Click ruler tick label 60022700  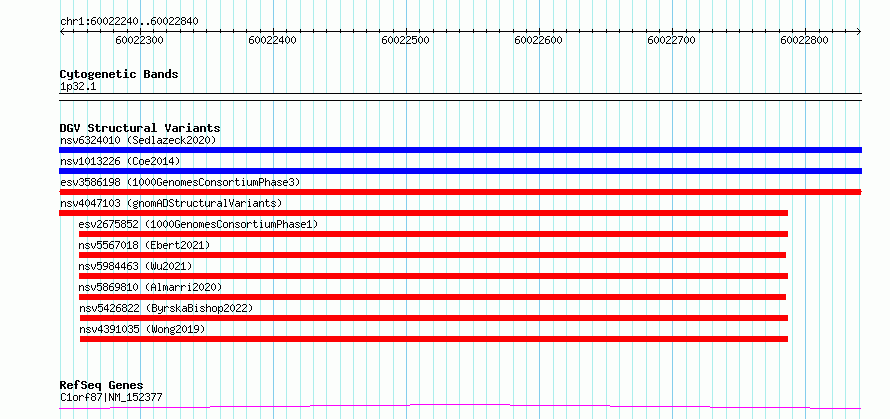(x=671, y=40)
